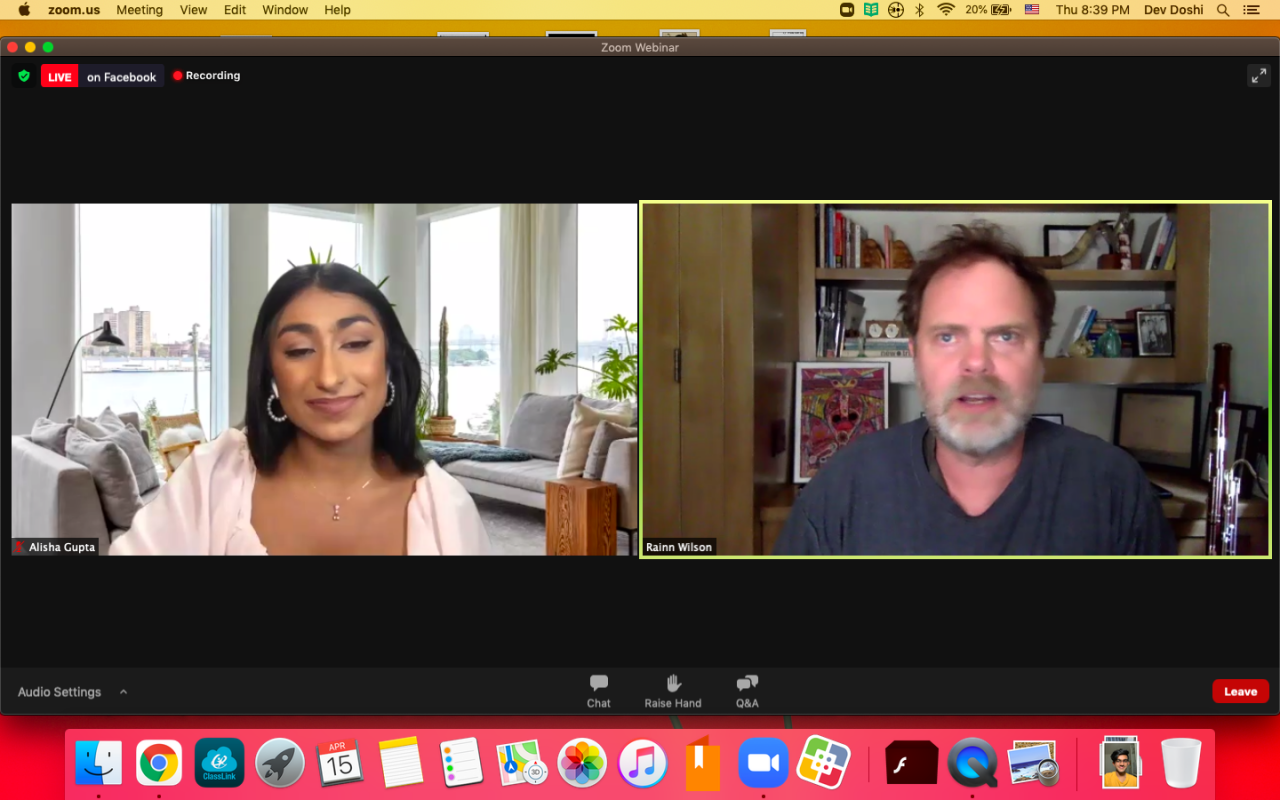Open QuickTime Player from the Dock
Image resolution: width=1280 pixels, height=800 pixels.
(972, 763)
